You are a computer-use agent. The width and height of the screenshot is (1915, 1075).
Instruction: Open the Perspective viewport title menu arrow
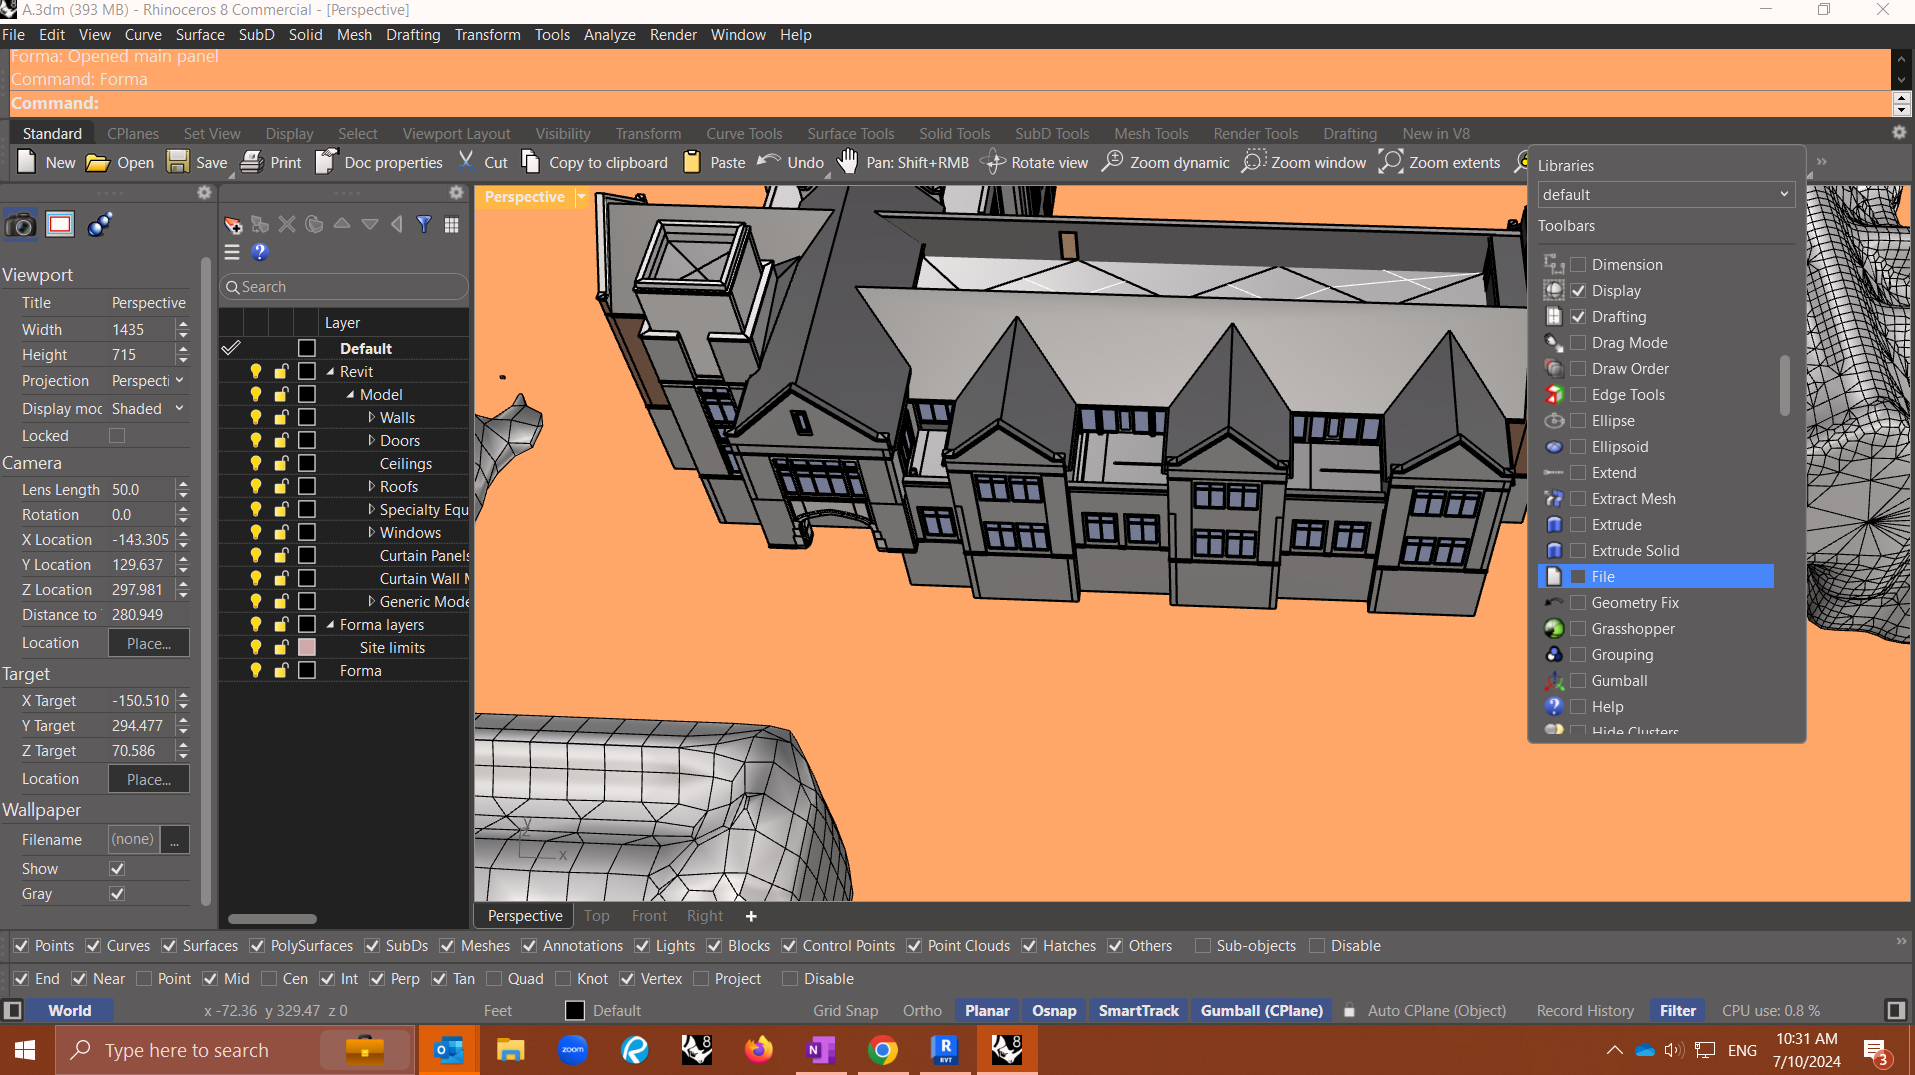(581, 197)
